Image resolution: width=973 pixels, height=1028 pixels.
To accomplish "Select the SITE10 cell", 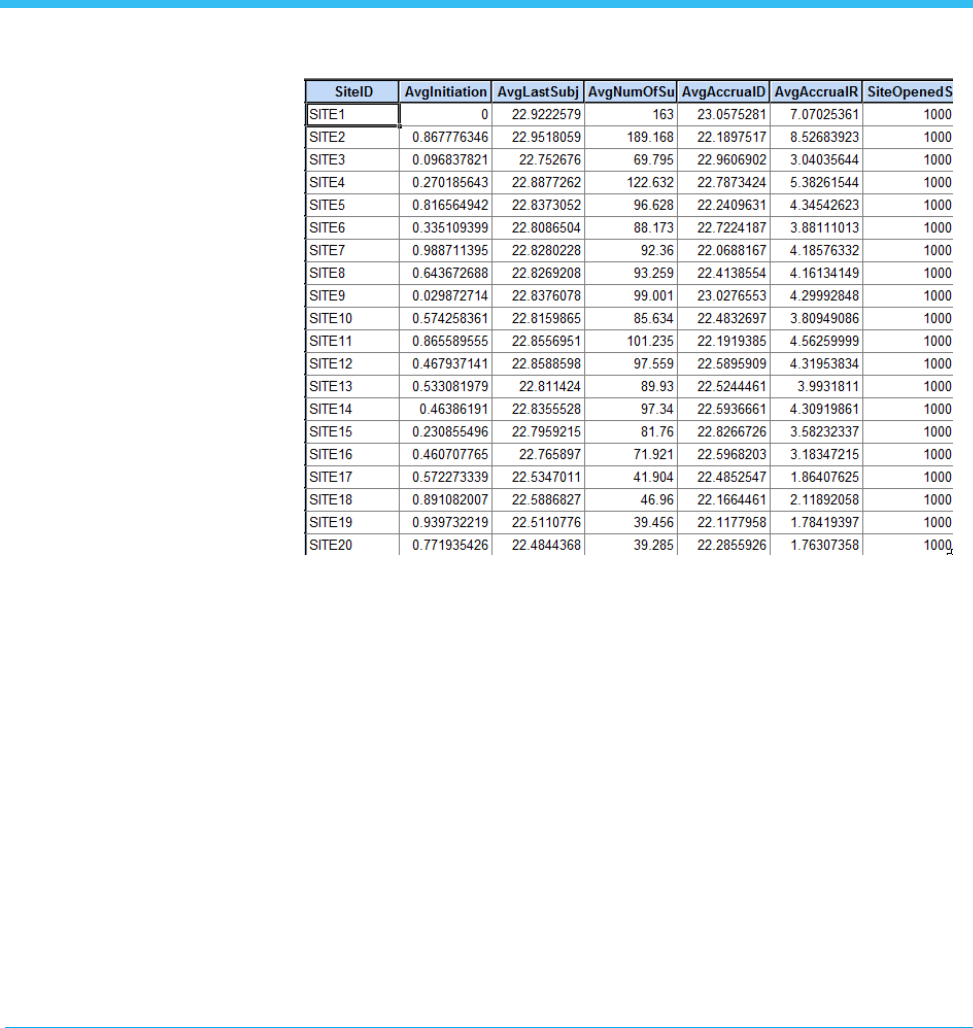I will pyautogui.click(x=353, y=319).
